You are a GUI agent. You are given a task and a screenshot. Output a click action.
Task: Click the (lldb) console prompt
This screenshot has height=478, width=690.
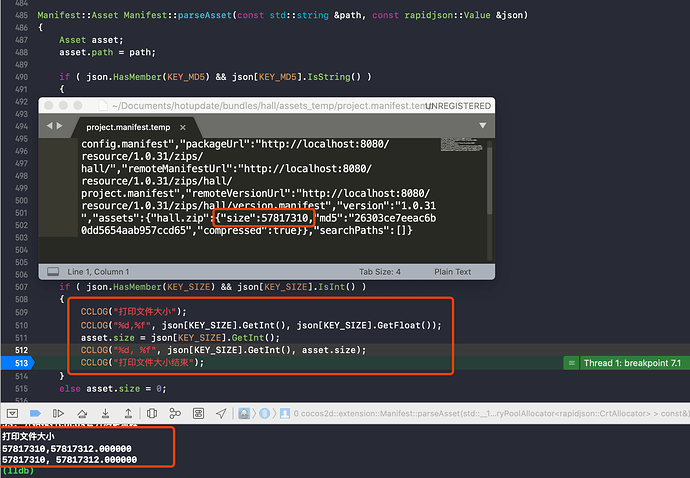[18, 471]
